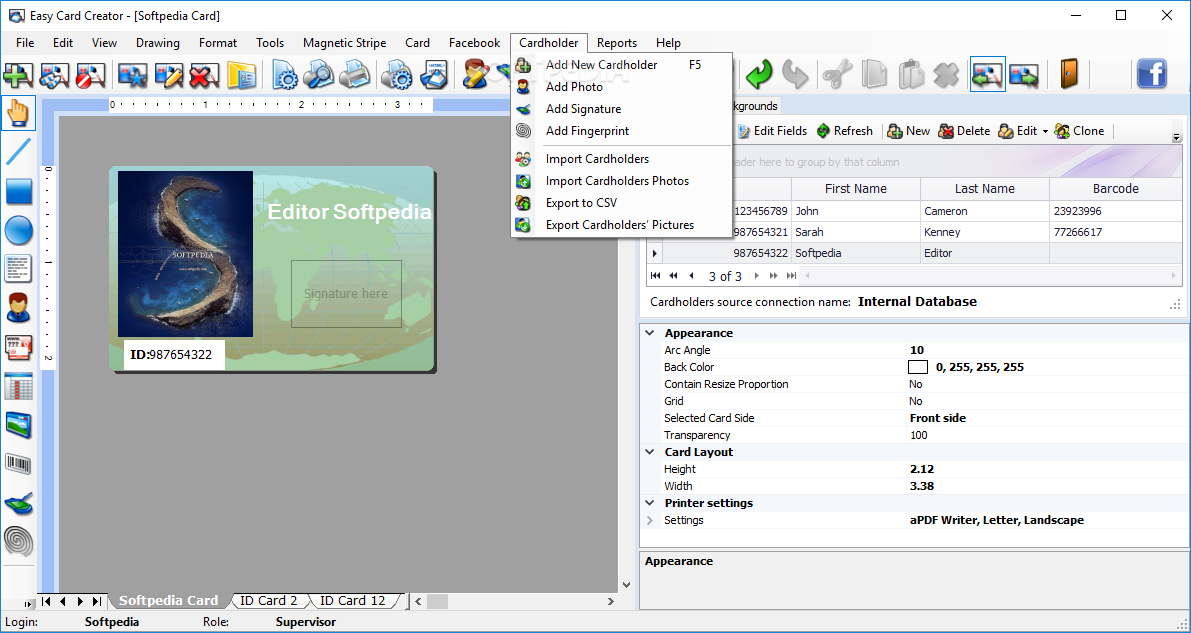This screenshot has height=633, width=1191.
Task: Go to first cardholder record
Action: (x=656, y=276)
